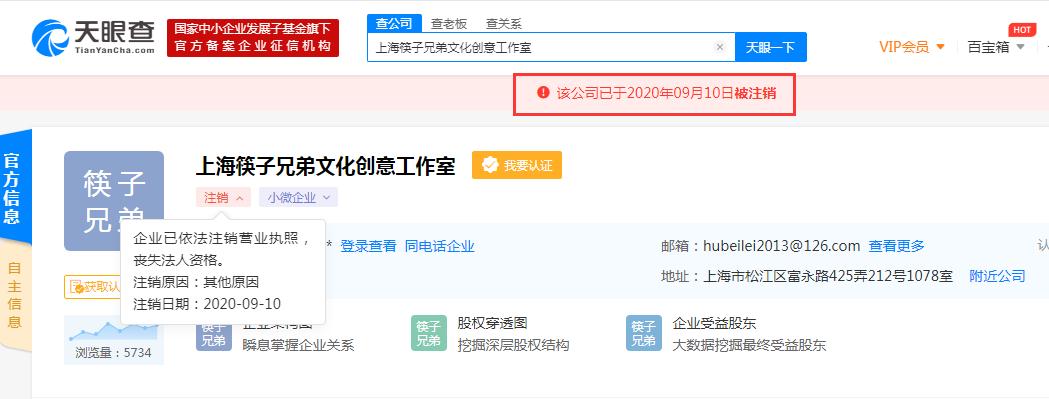Image resolution: width=1049 pixels, height=399 pixels.
Task: Open the 股权穿透图 green icon
Action: pos(429,333)
